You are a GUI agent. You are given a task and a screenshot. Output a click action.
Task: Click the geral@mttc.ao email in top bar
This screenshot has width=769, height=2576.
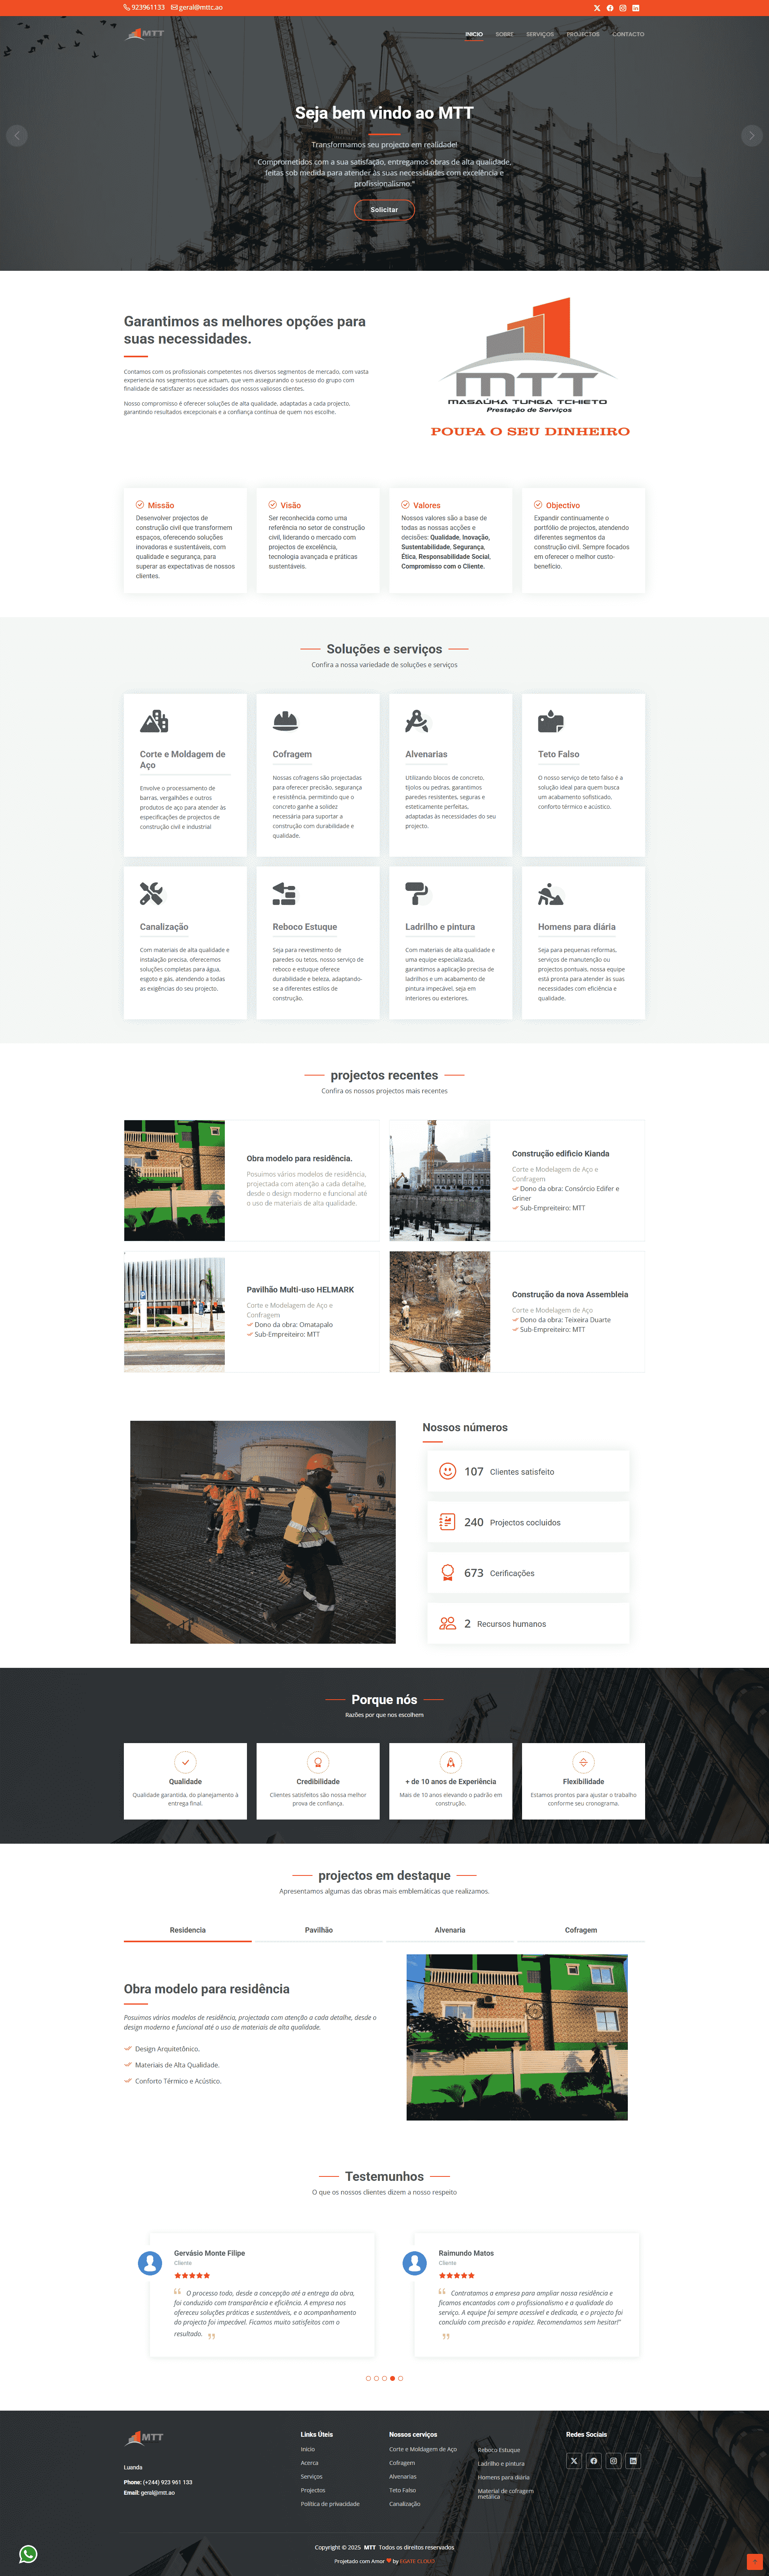tap(197, 7)
